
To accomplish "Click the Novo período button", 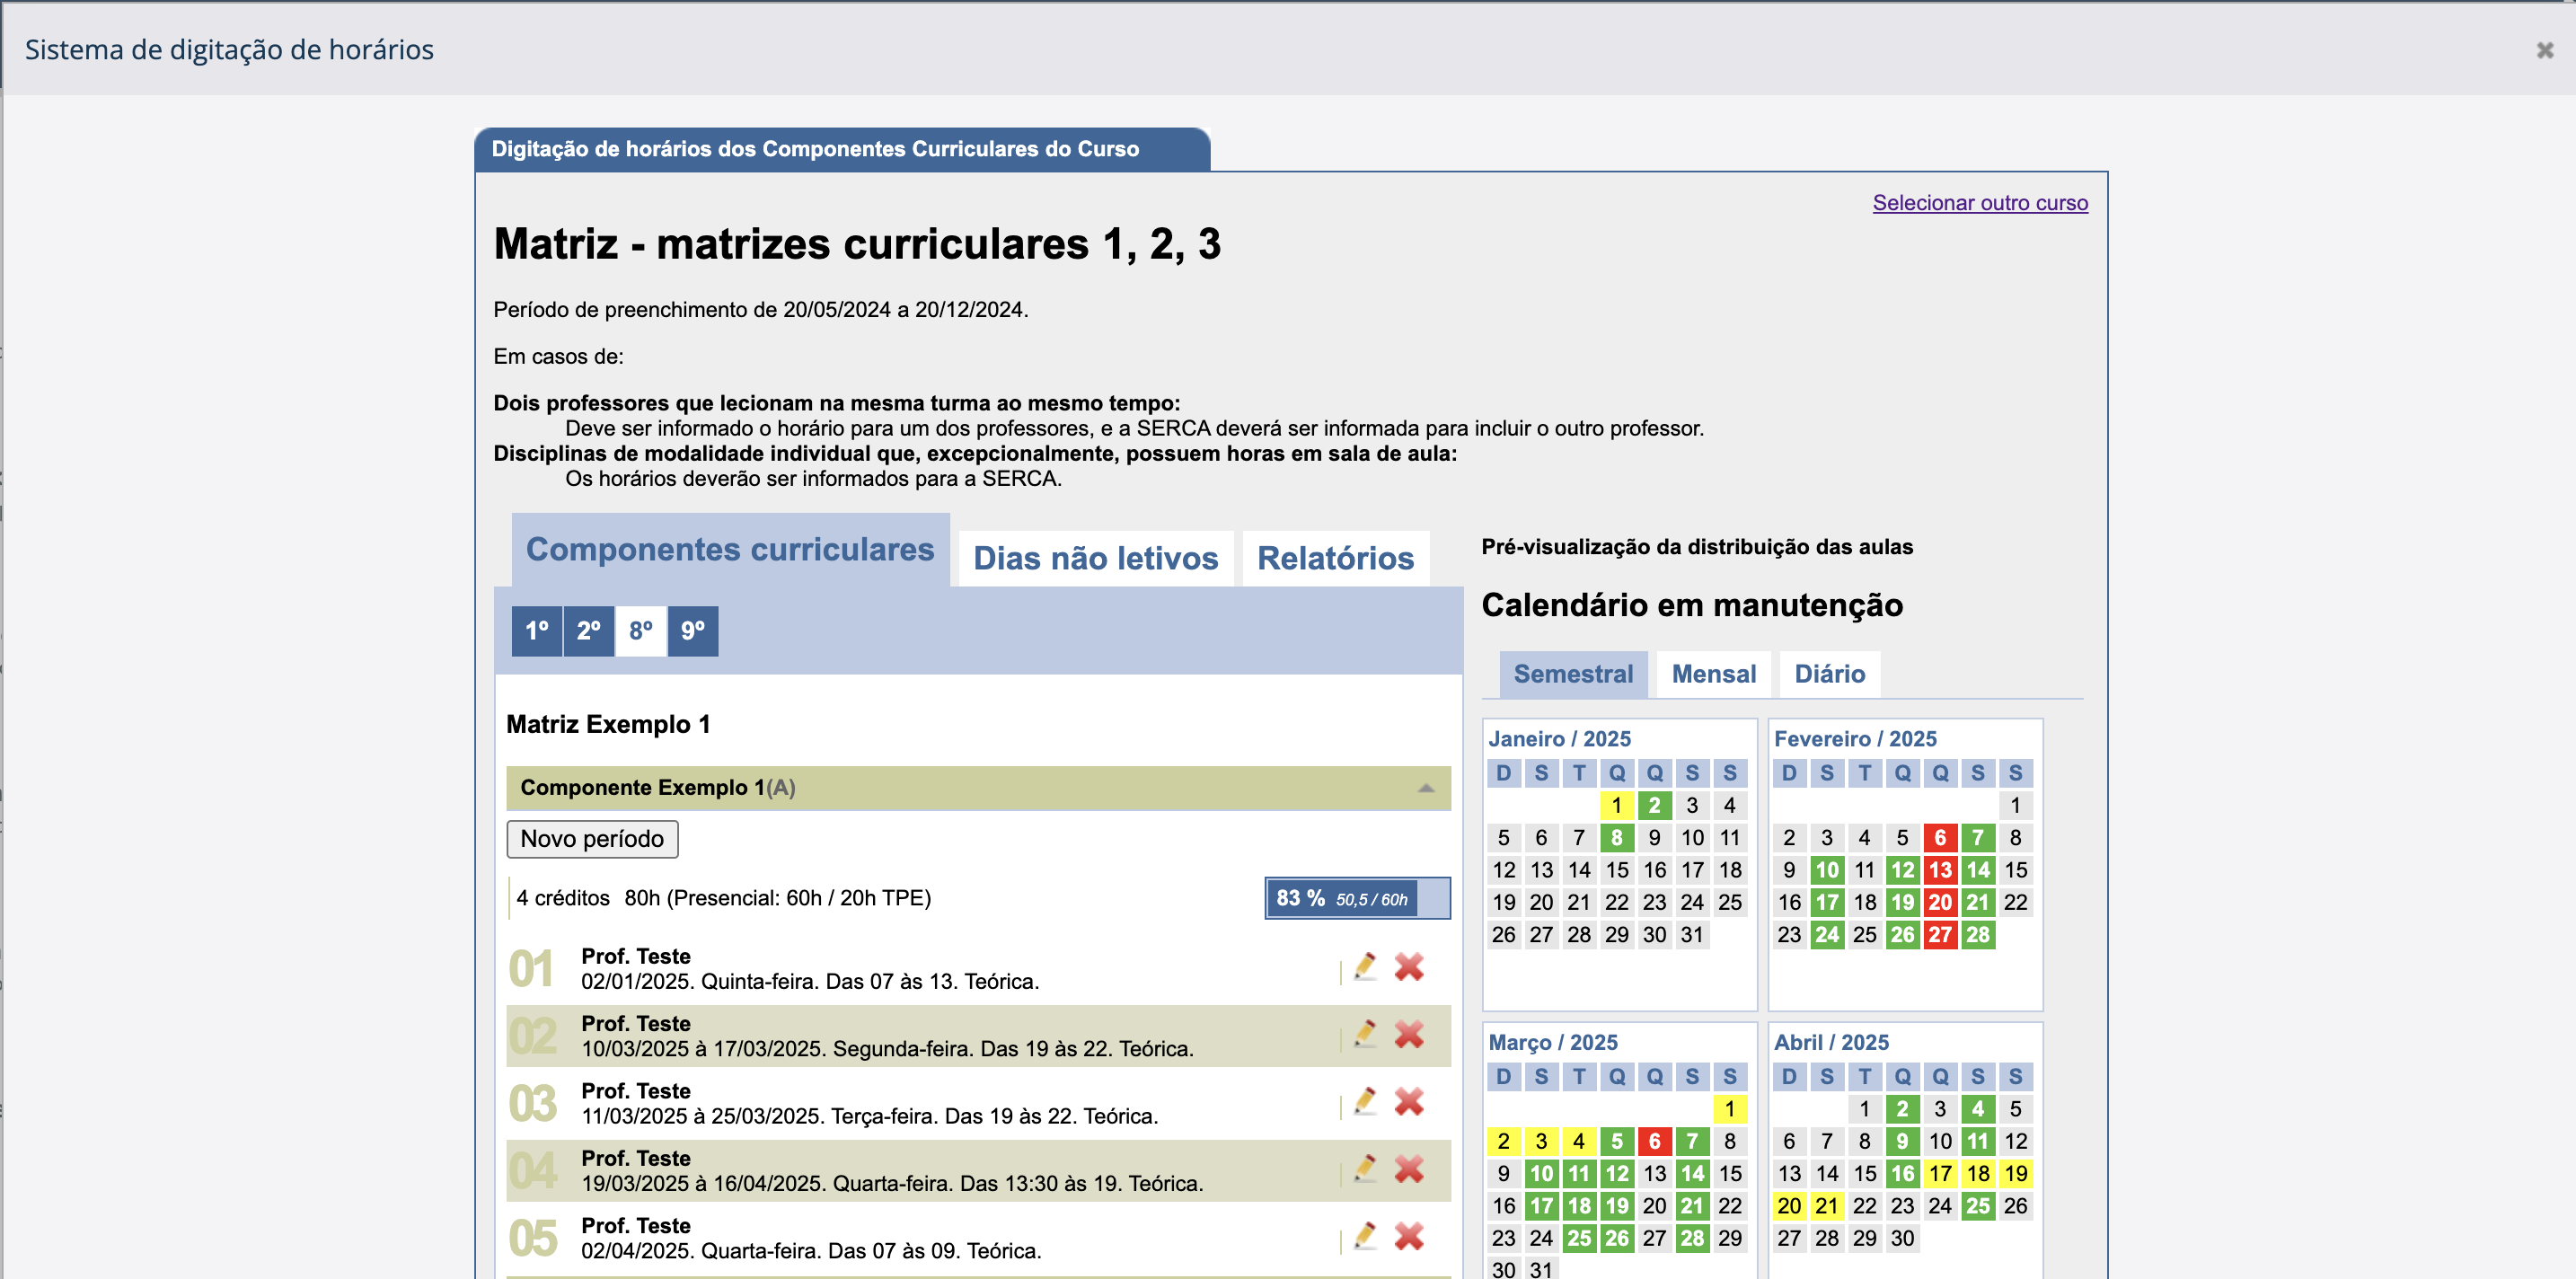I will (x=592, y=839).
